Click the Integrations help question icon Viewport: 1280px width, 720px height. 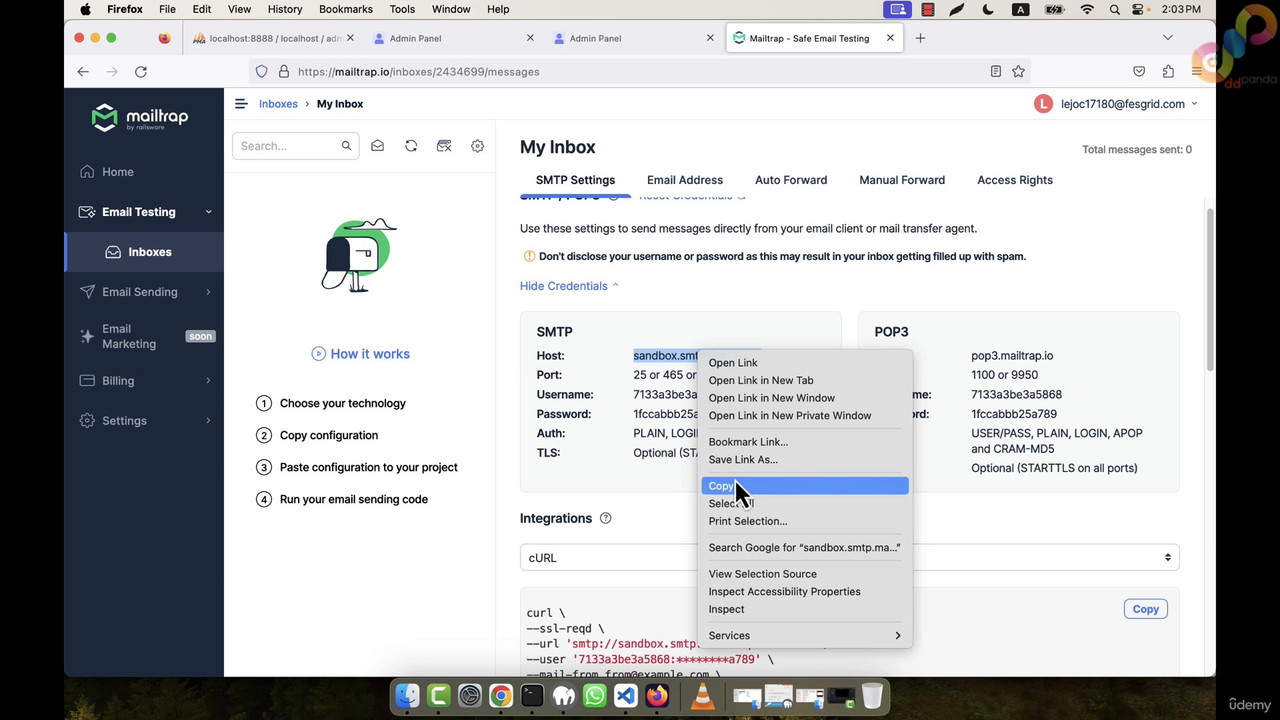tap(605, 518)
